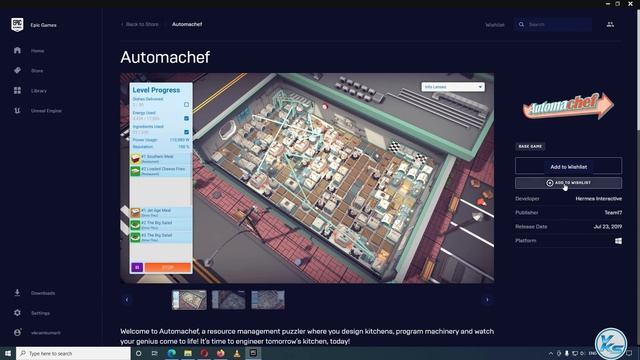The image size is (640, 360).
Task: Select the first screenshot thumbnail
Action: [x=189, y=300]
